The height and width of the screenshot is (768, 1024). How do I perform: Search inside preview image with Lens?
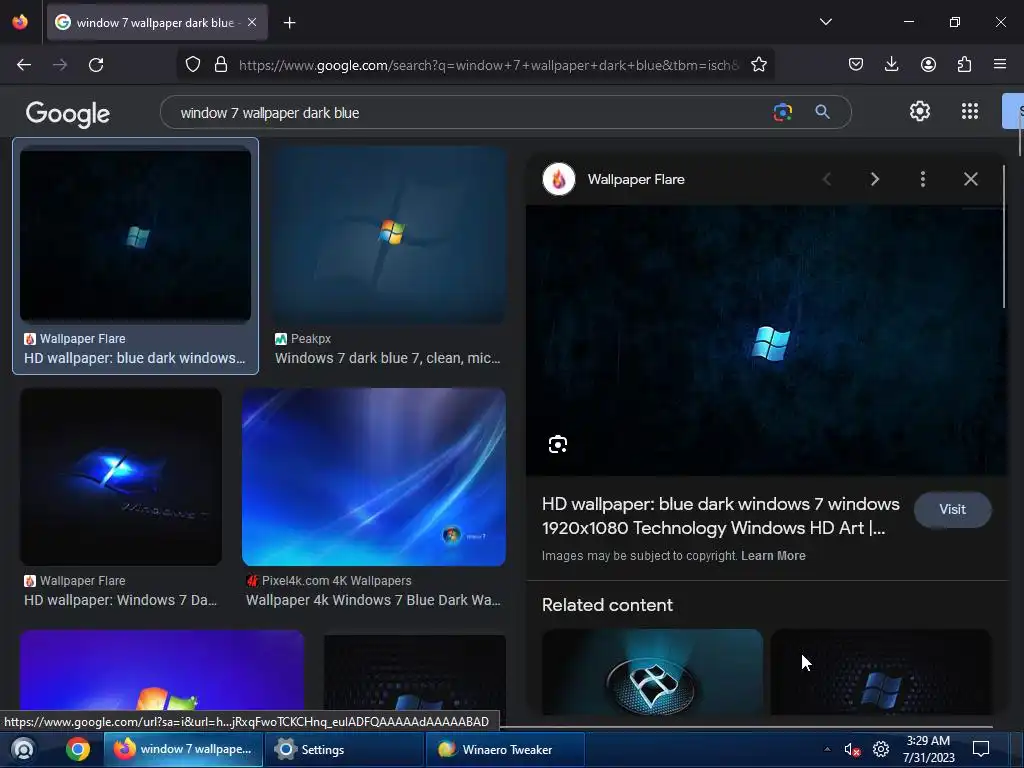tap(558, 444)
